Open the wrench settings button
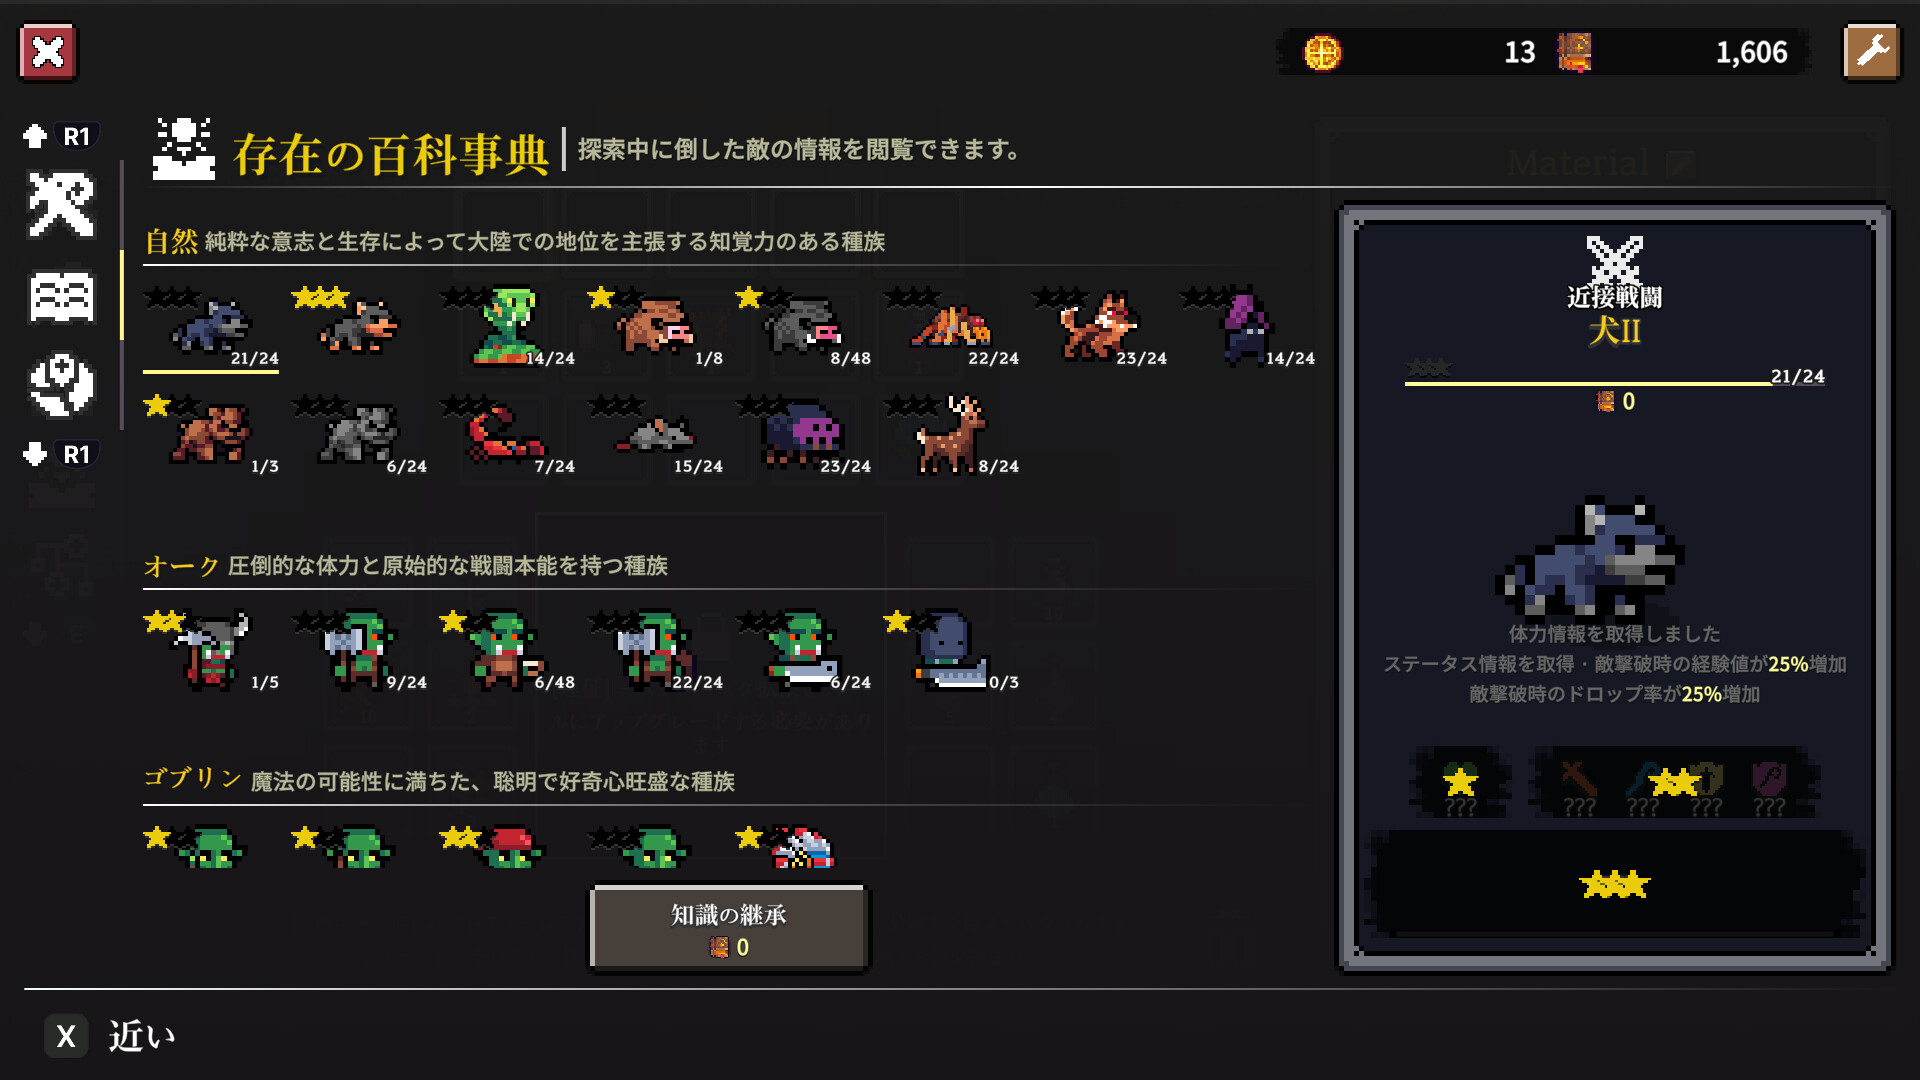 pyautogui.click(x=1871, y=52)
